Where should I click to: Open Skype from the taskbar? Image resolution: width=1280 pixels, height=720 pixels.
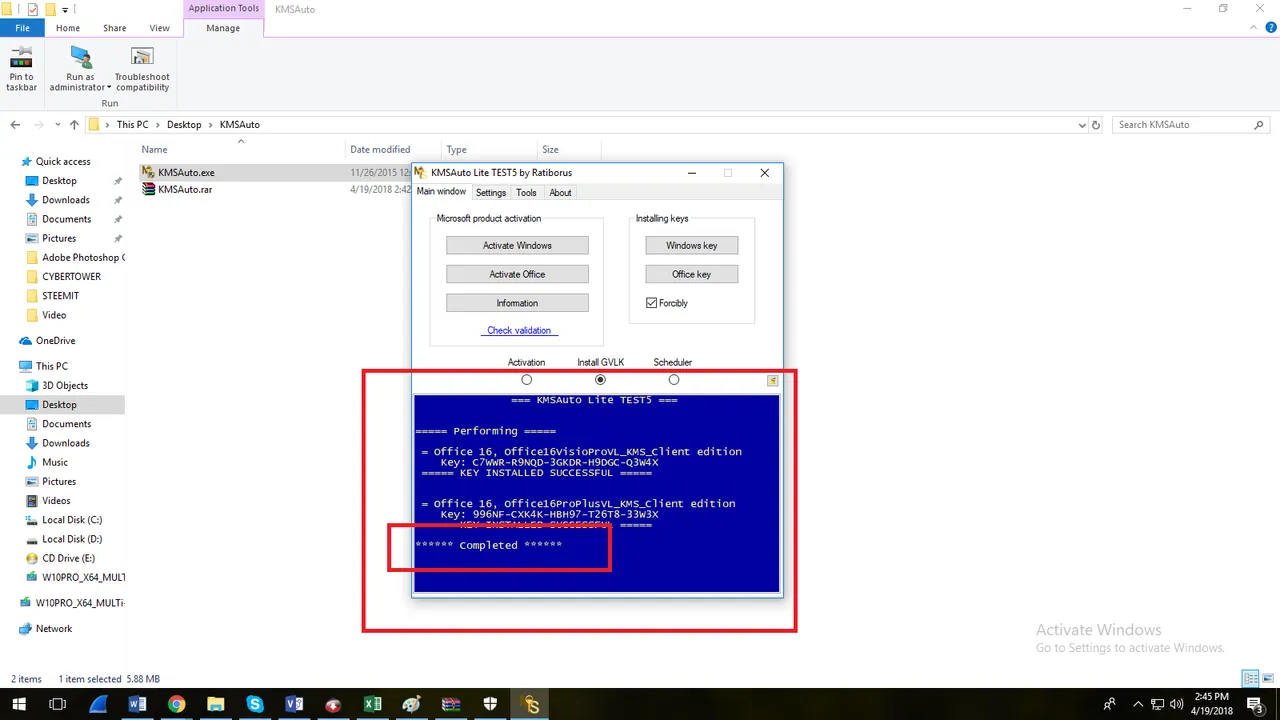pyautogui.click(x=254, y=704)
